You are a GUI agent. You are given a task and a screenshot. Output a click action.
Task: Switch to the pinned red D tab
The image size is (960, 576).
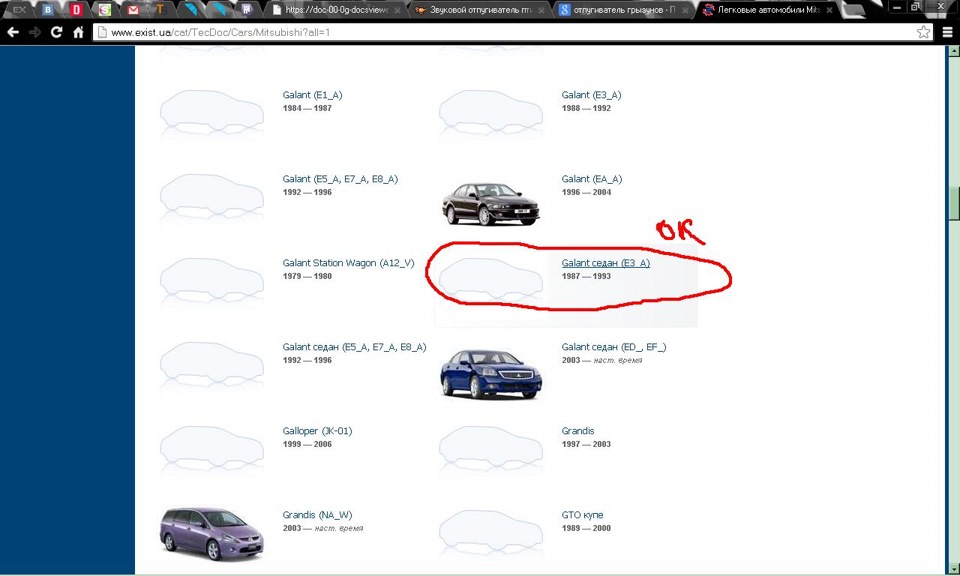[x=76, y=10]
